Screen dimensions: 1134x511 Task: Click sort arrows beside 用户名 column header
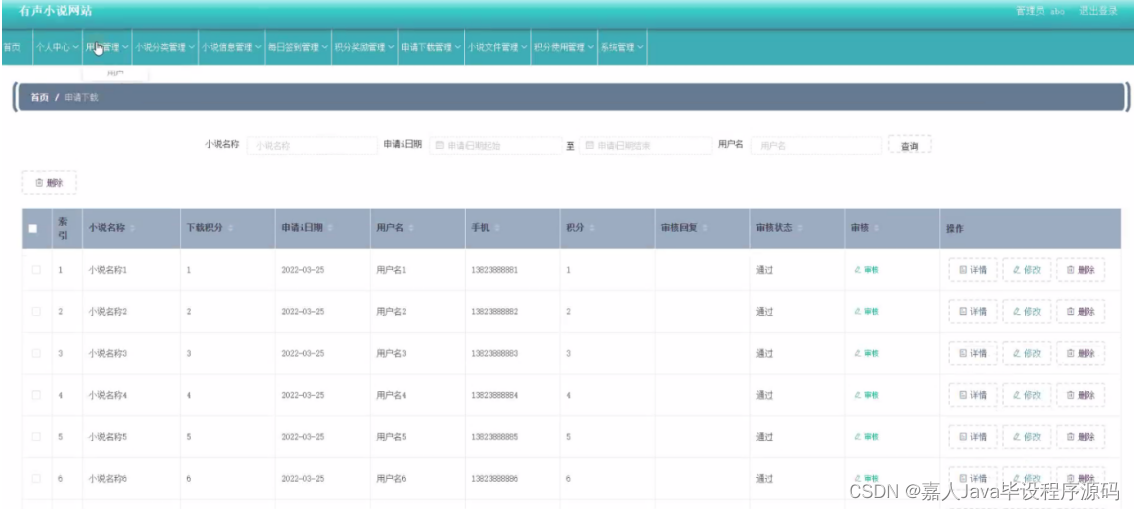coord(411,228)
